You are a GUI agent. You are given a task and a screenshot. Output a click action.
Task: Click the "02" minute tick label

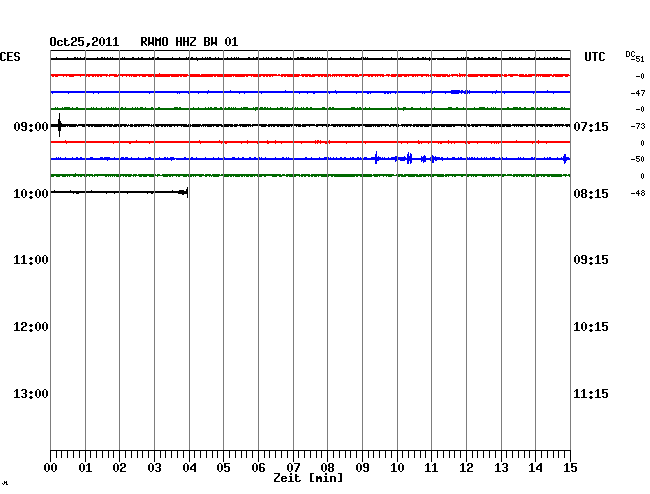119,468
